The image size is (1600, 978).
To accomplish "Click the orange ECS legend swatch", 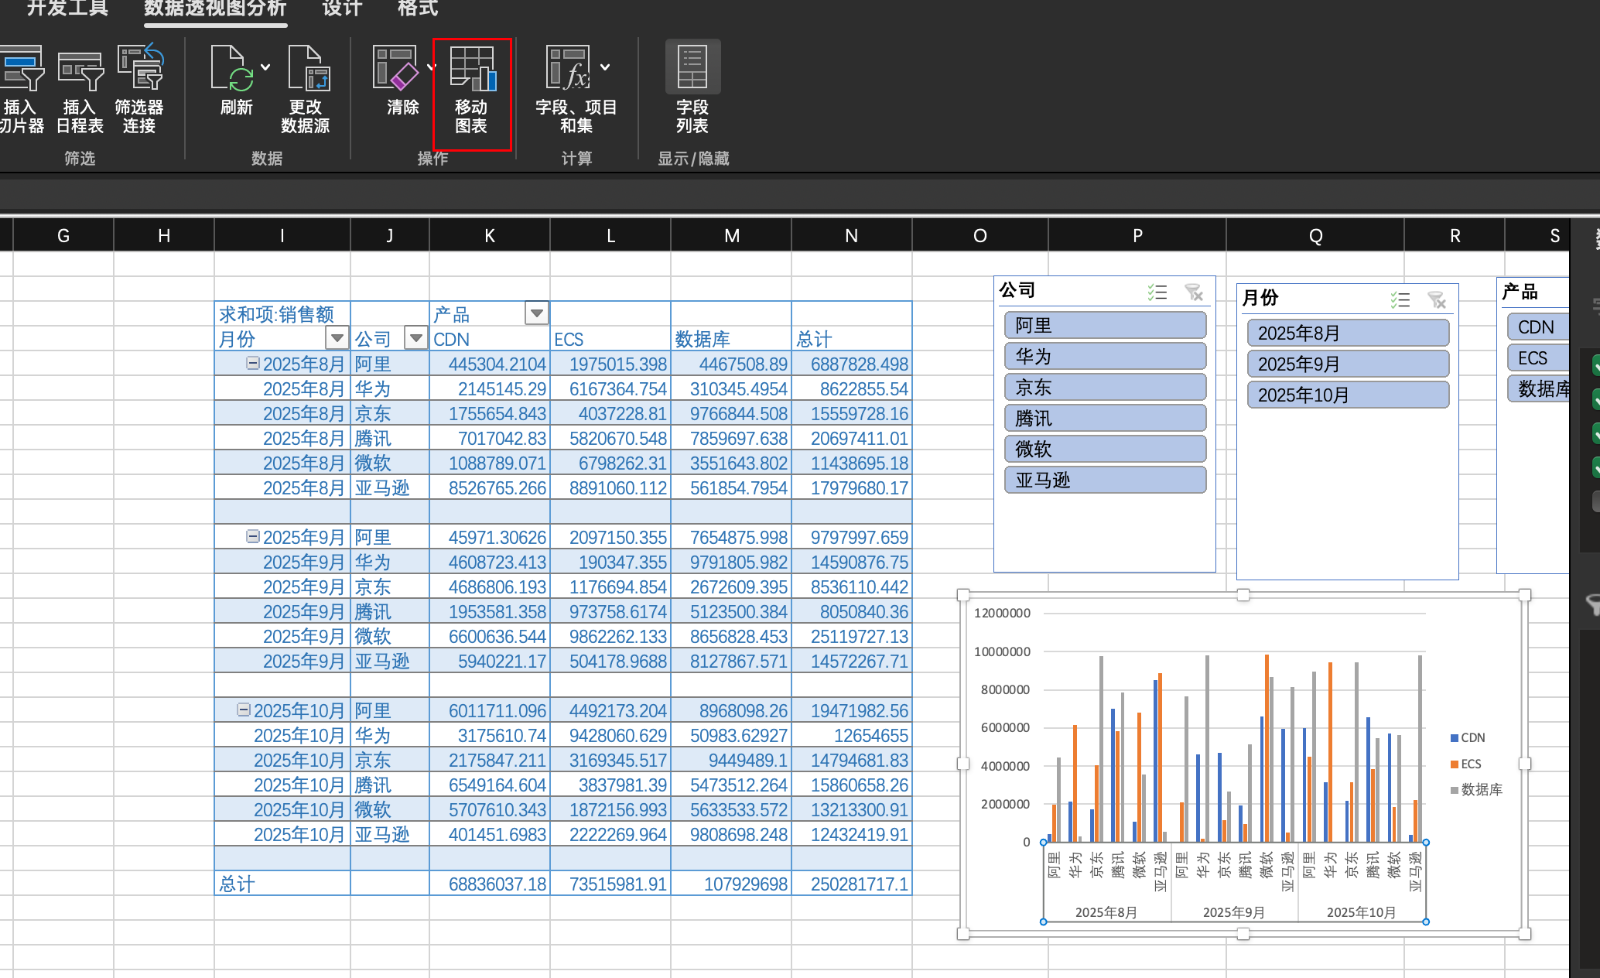I will pyautogui.click(x=1455, y=764).
